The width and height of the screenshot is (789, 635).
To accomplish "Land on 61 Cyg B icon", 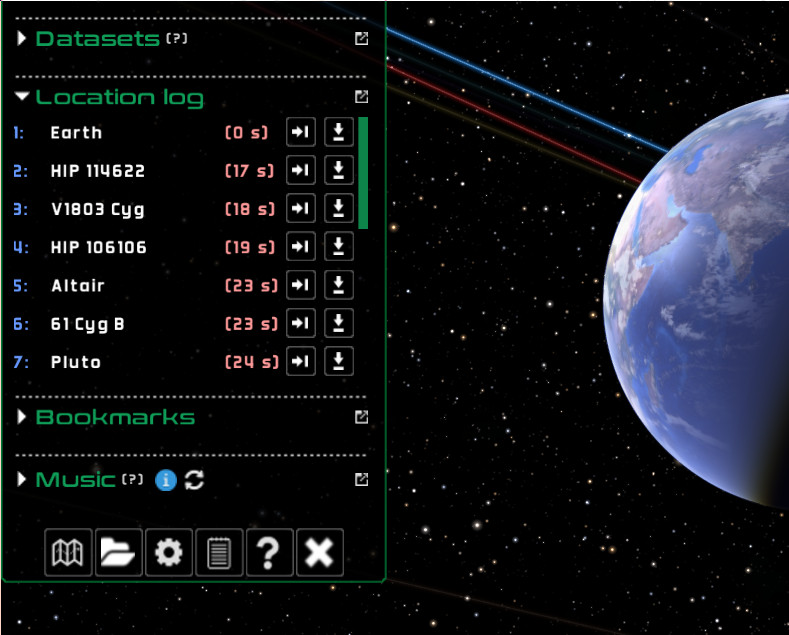I will (339, 323).
